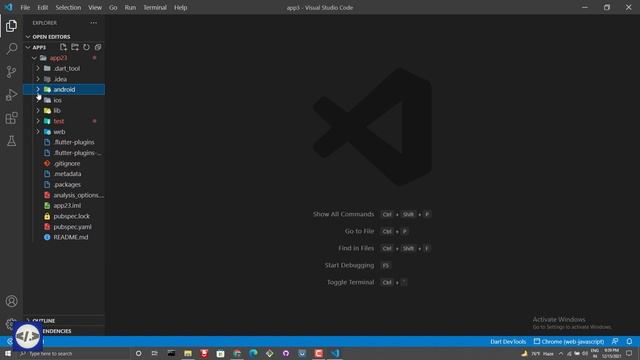Viewport: 640px width, 360px height.
Task: Refresh the explorer tree
Action: (x=86, y=47)
